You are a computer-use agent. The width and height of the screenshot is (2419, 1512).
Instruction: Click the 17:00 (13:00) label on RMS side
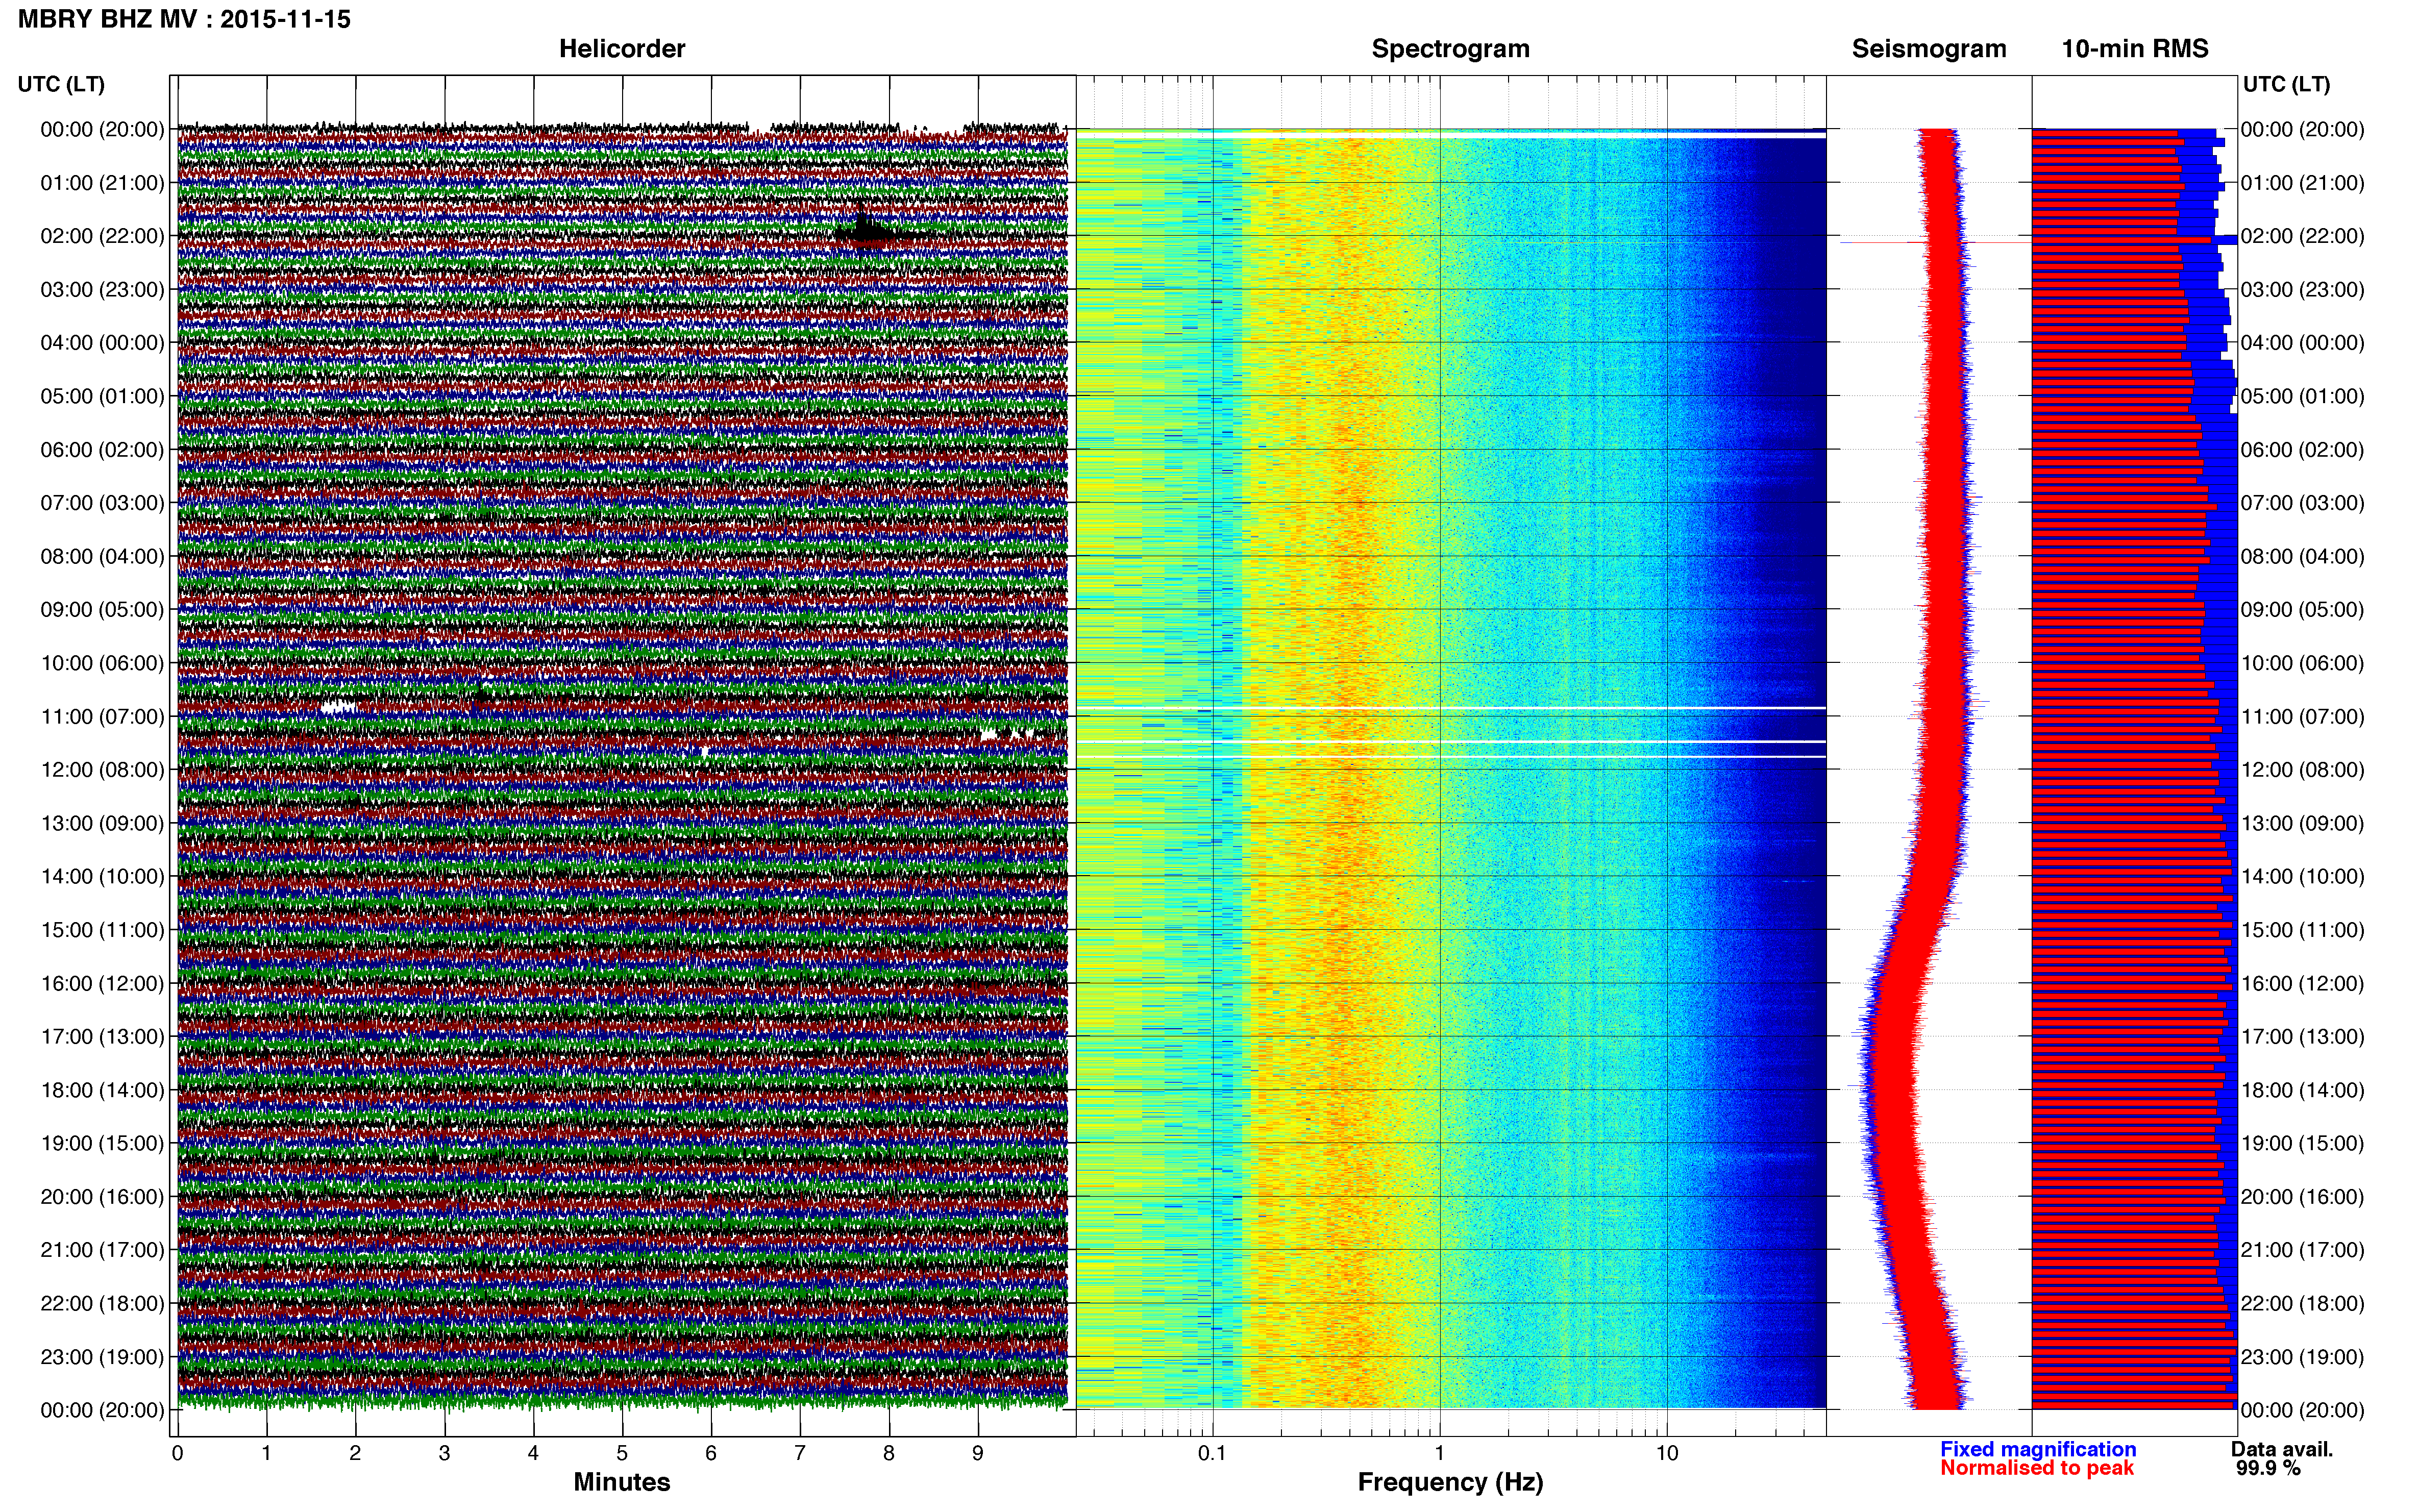click(2302, 1037)
